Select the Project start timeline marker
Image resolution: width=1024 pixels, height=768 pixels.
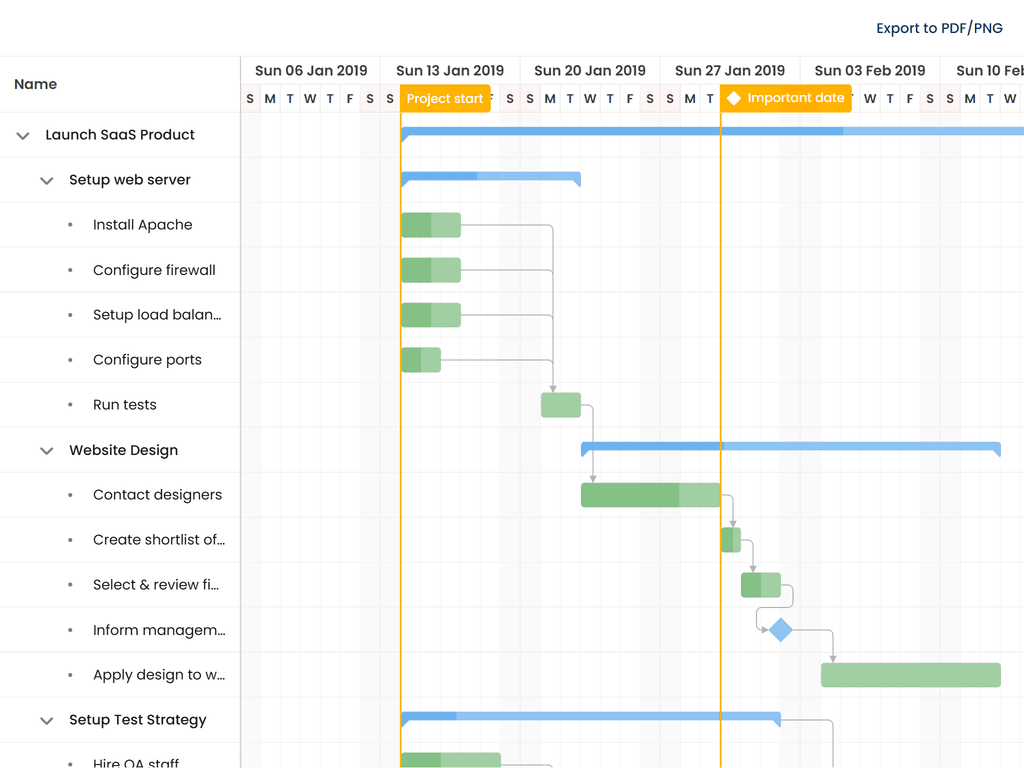445,99
